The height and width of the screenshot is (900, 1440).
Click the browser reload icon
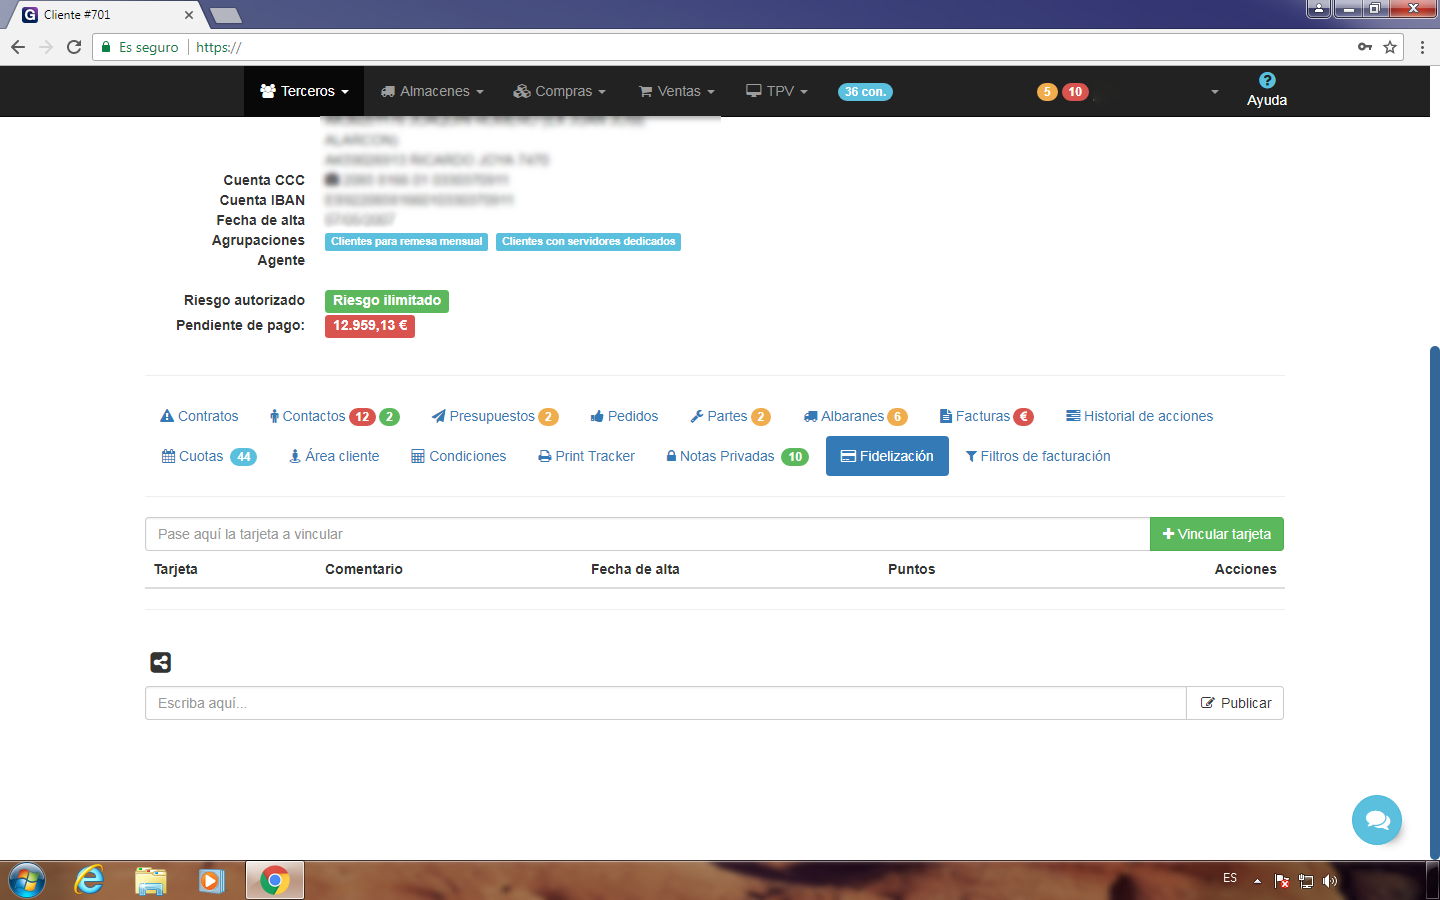point(74,47)
